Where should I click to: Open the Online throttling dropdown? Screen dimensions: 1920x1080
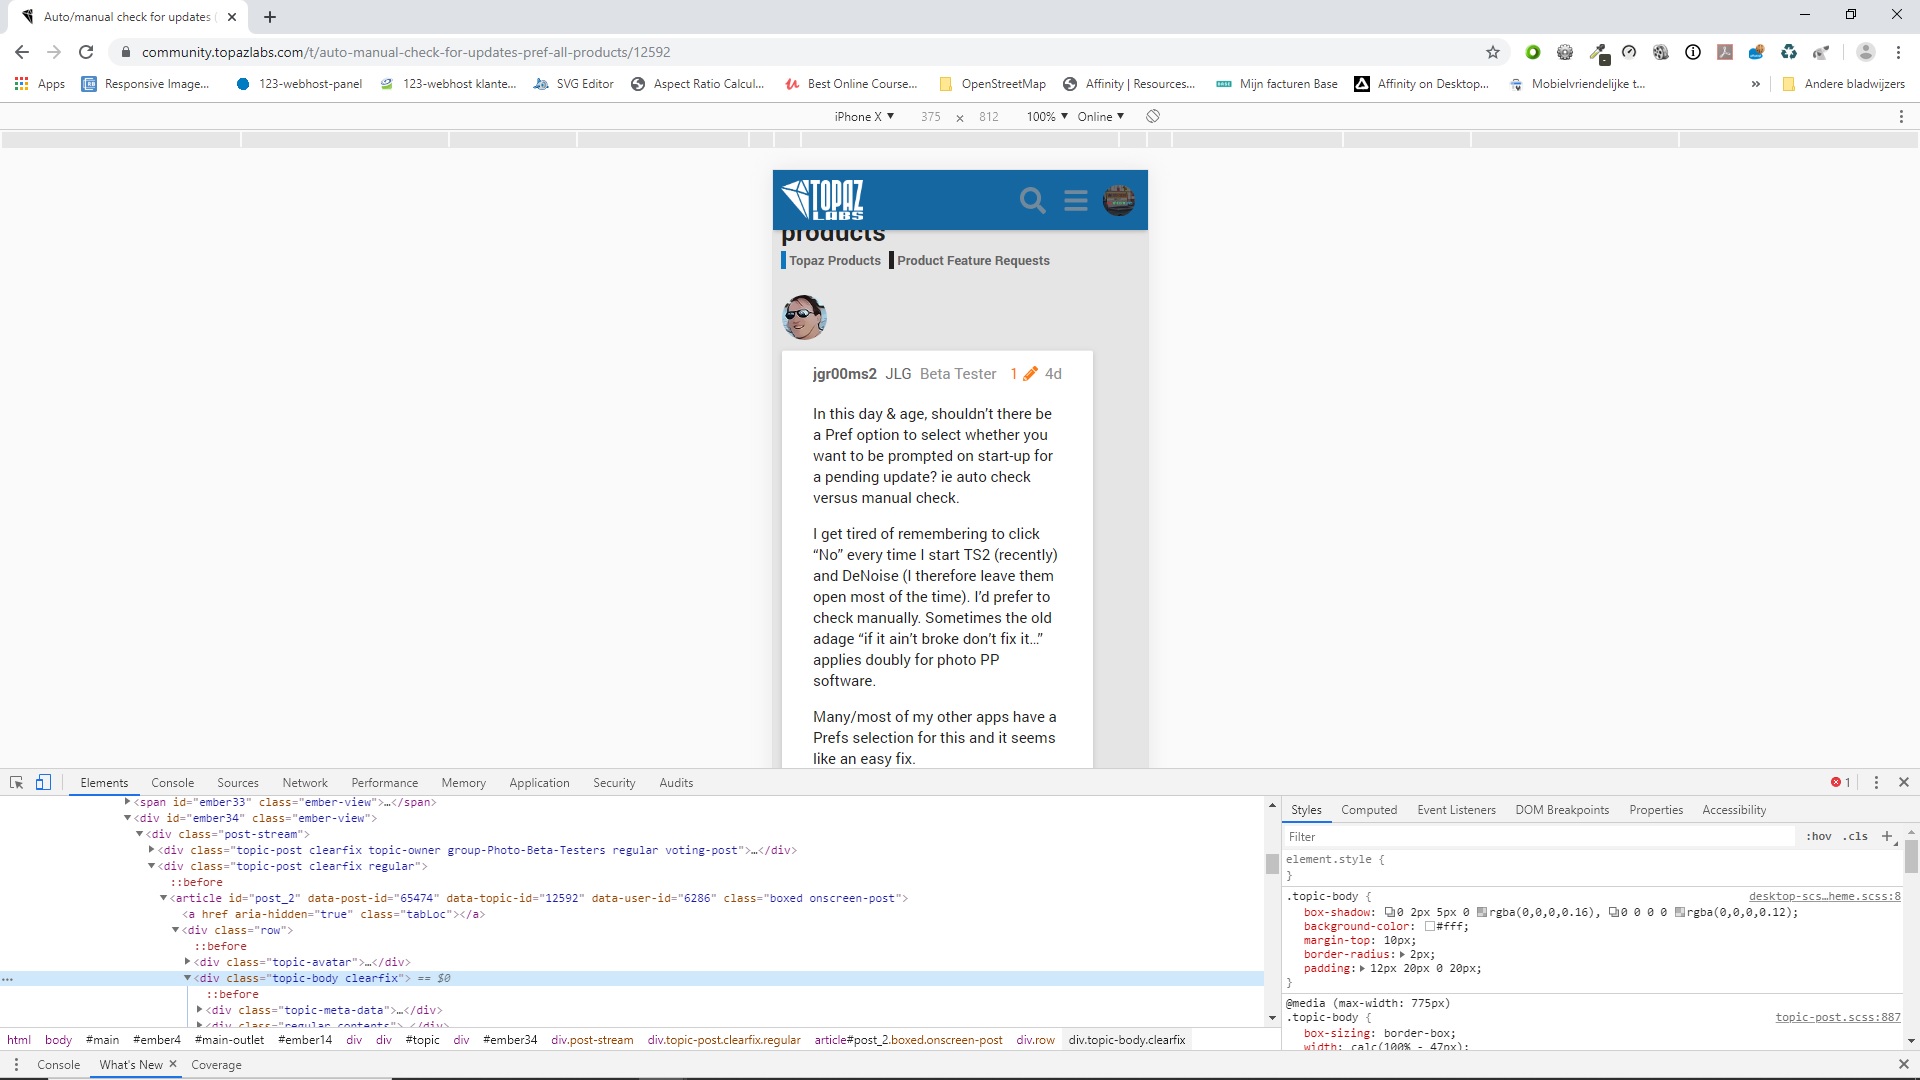[x=1100, y=117]
